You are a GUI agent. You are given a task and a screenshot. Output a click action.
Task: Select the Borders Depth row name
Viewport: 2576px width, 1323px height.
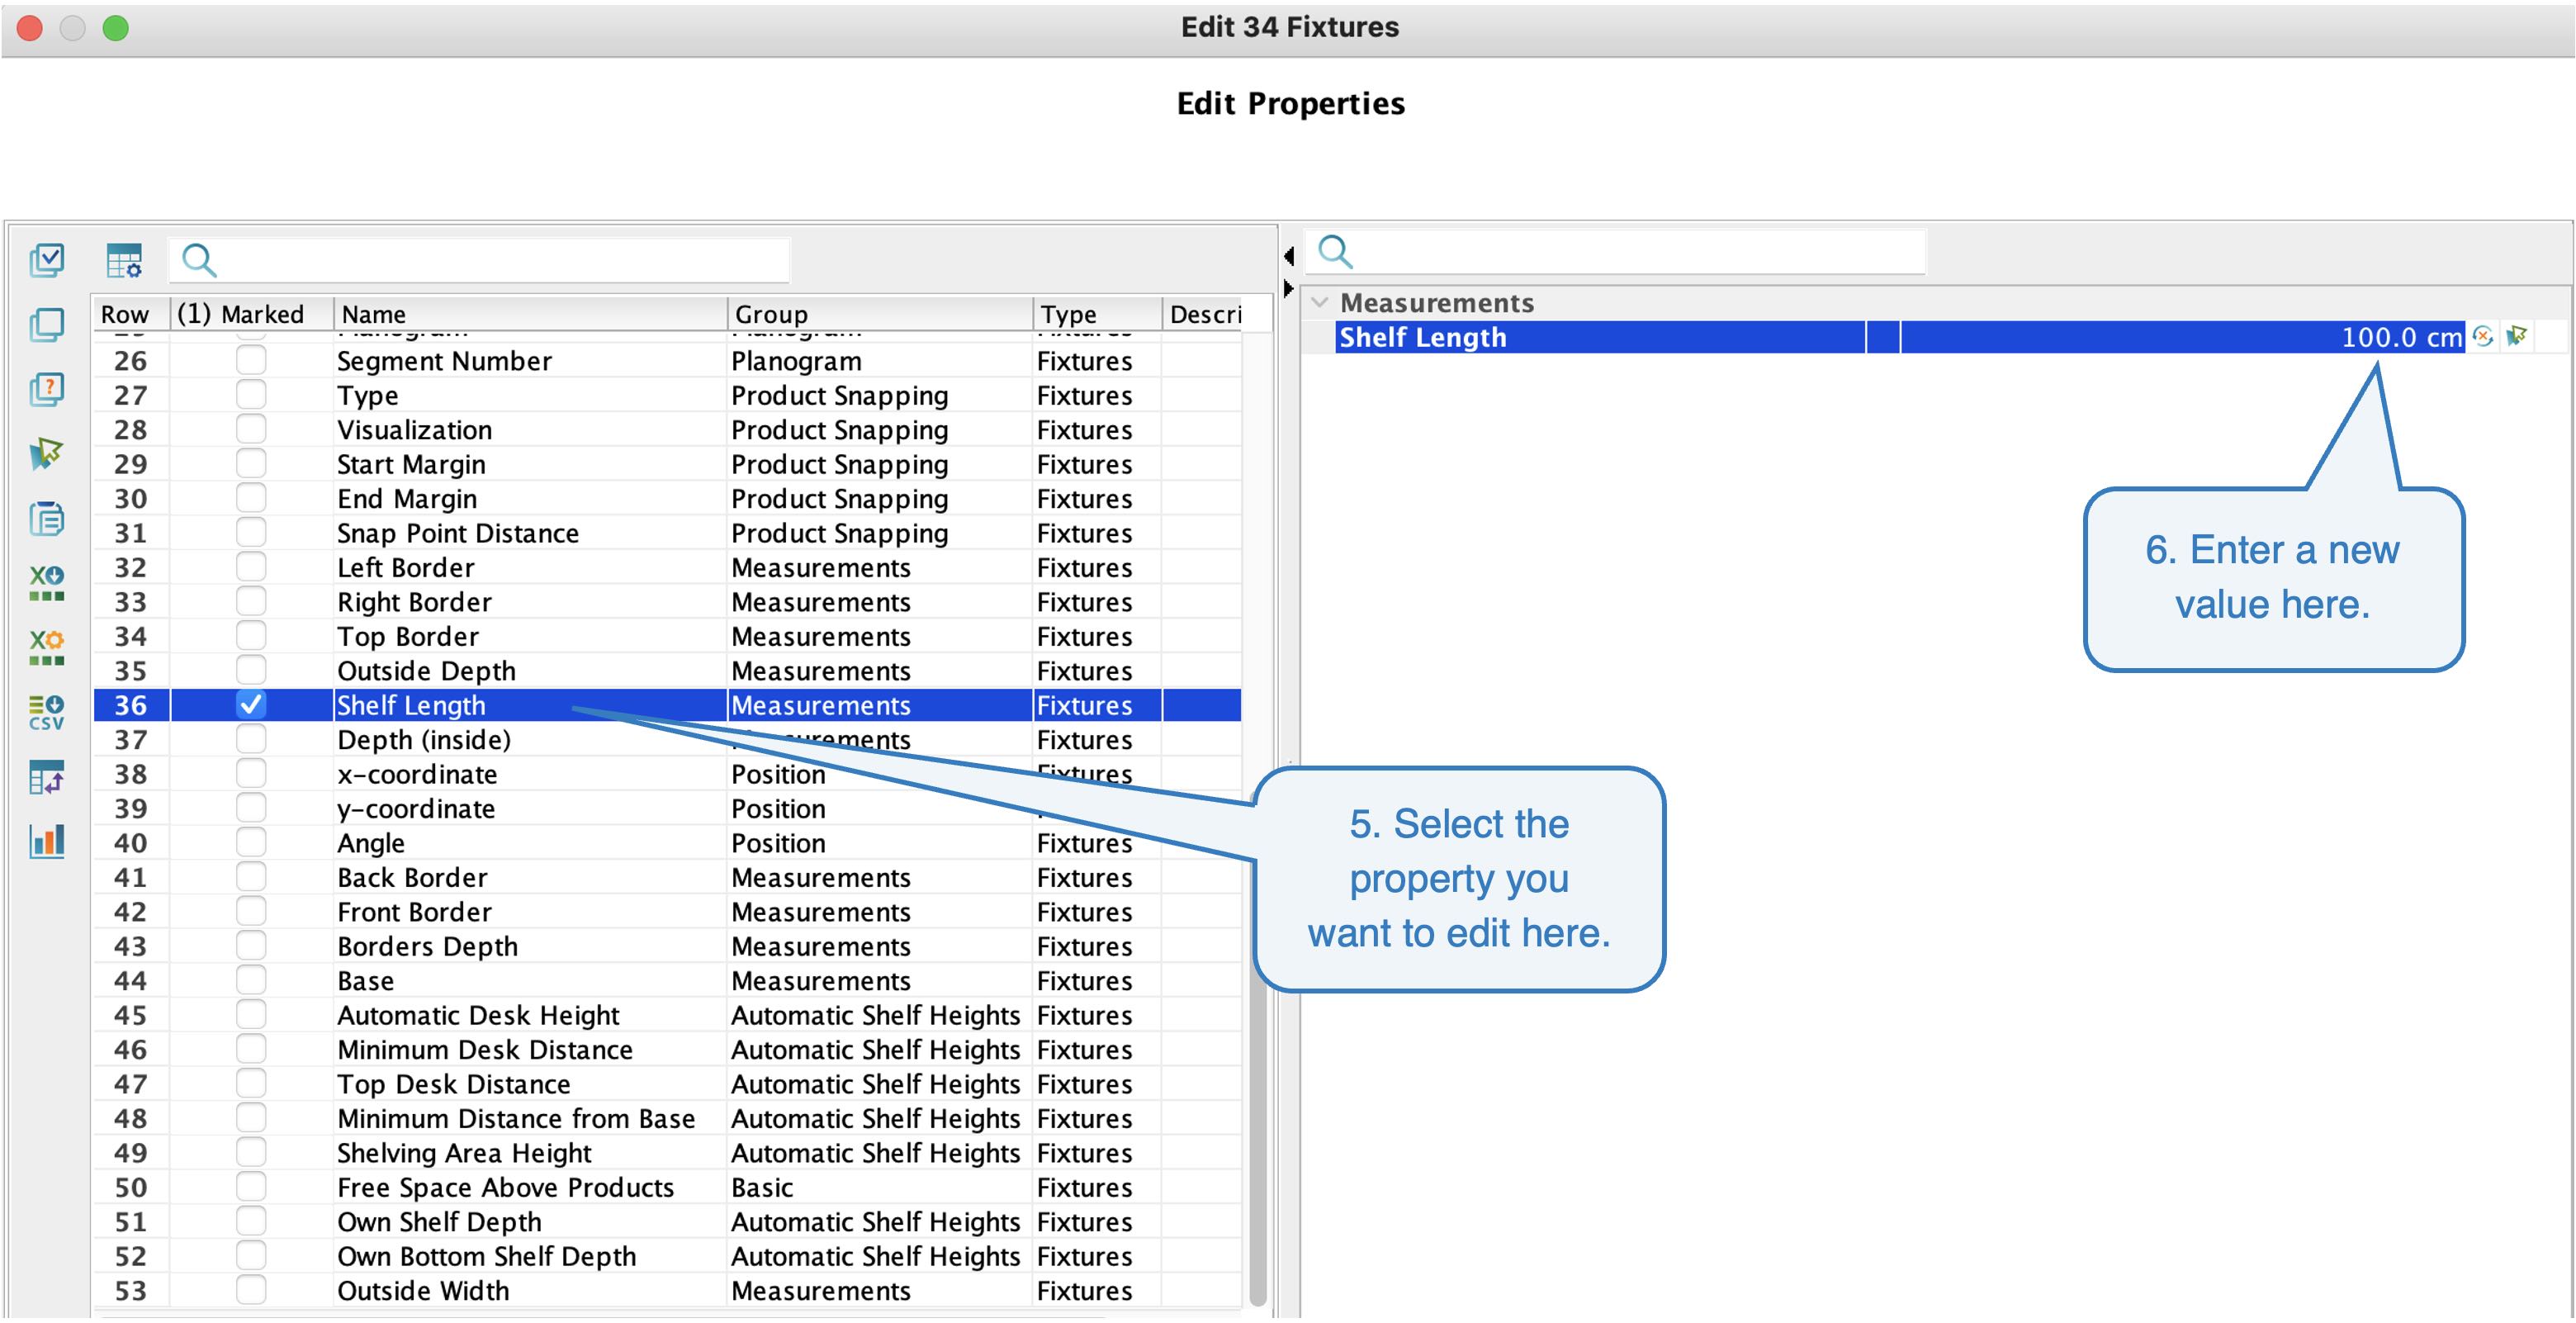(427, 946)
